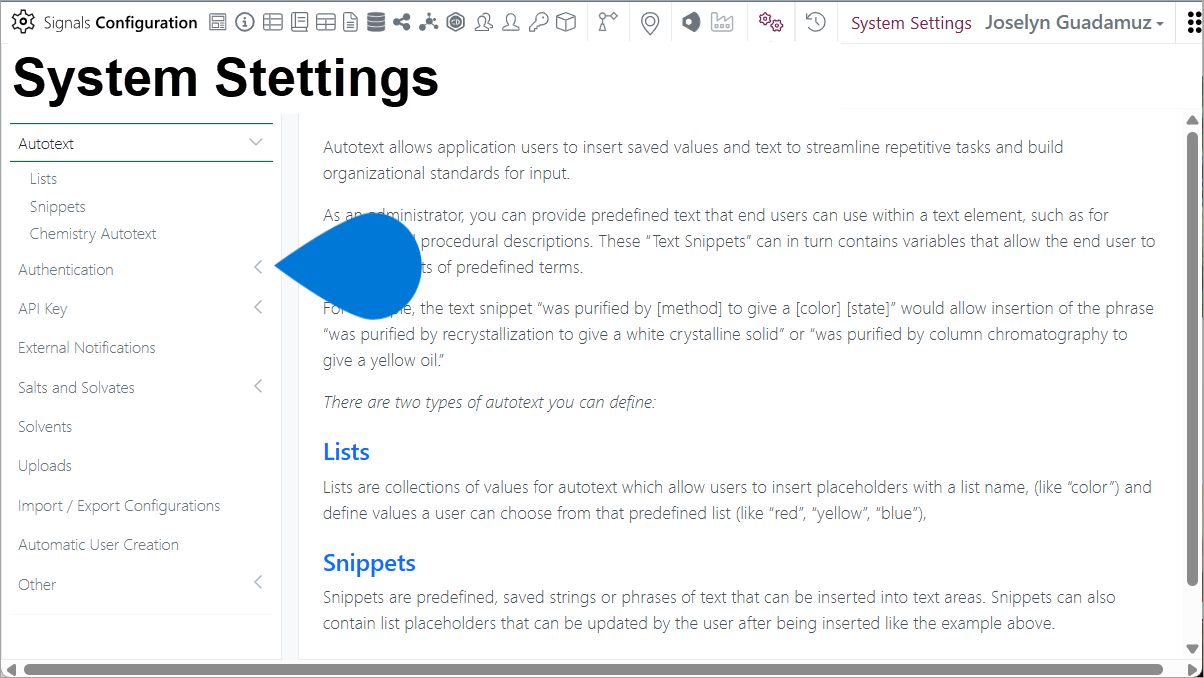Expand the Other section chevron
This screenshot has height=678, width=1204.
tap(258, 583)
